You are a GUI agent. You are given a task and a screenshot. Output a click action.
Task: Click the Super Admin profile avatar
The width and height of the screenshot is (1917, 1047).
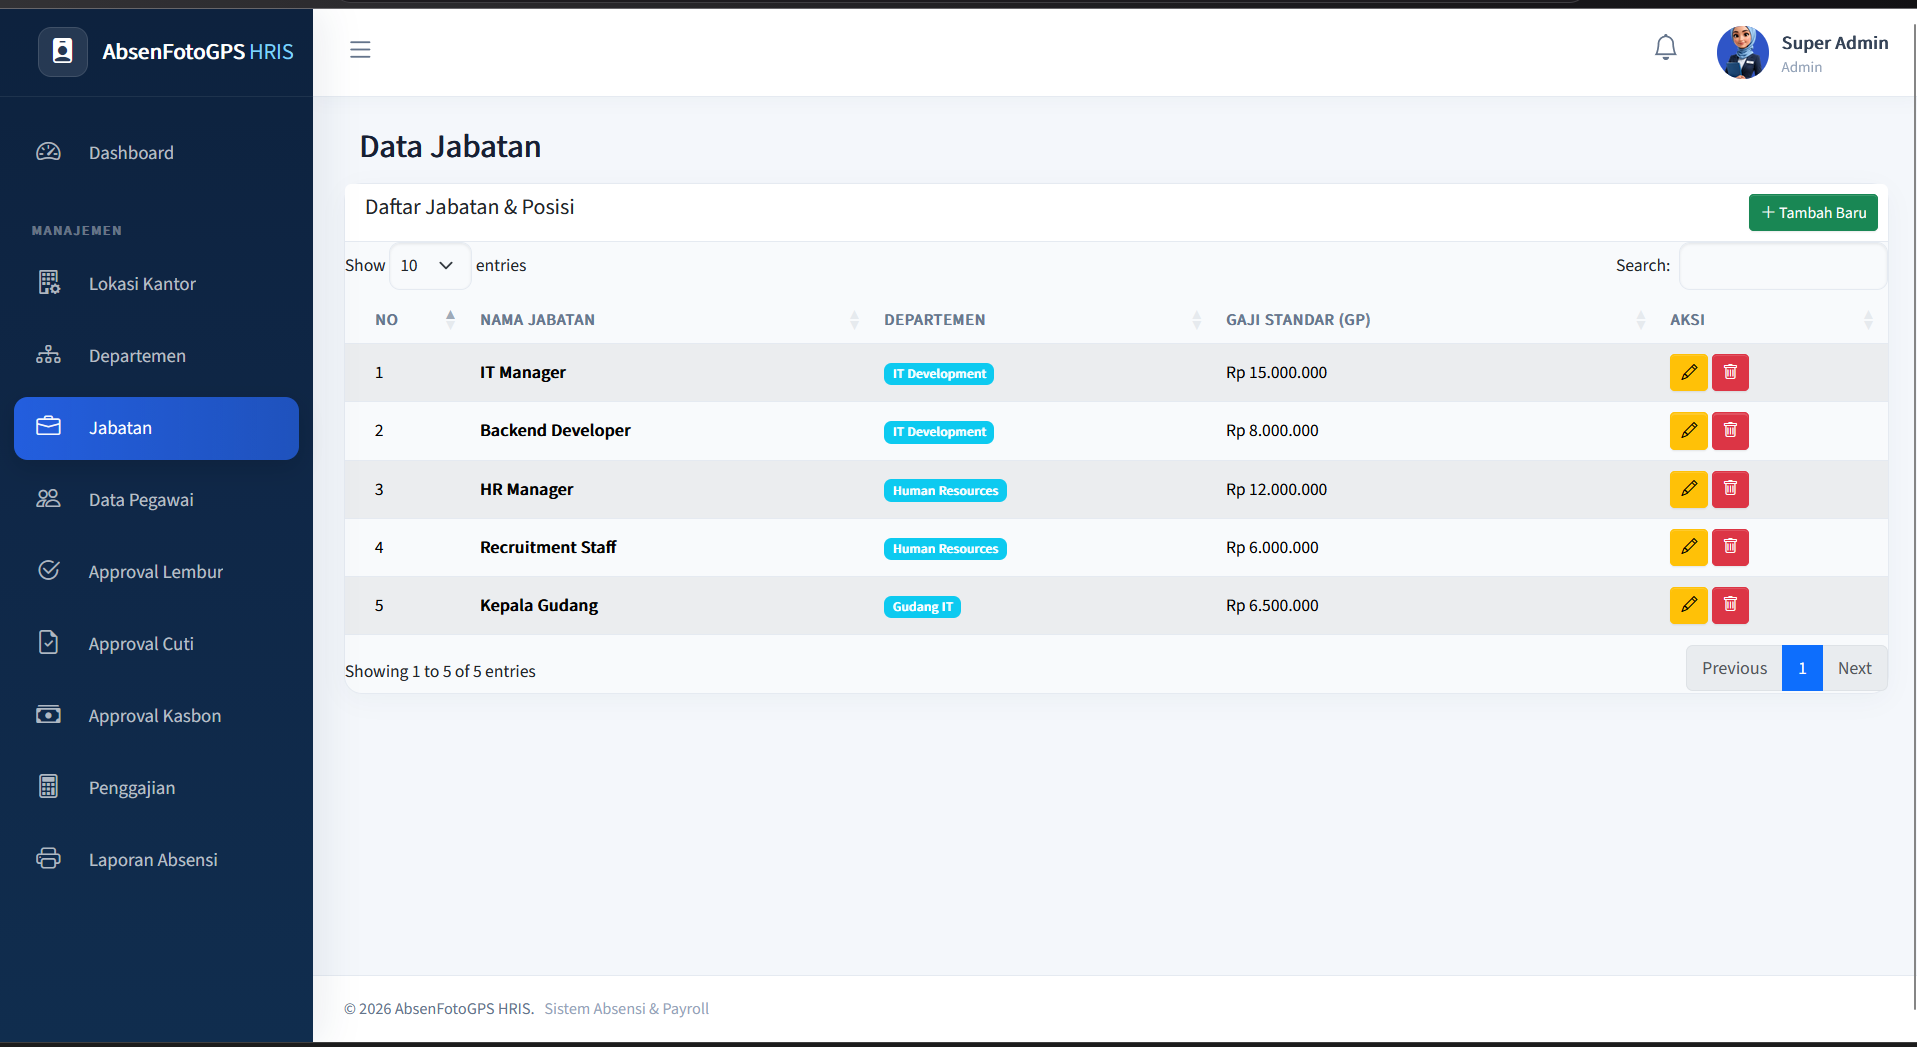tap(1742, 53)
